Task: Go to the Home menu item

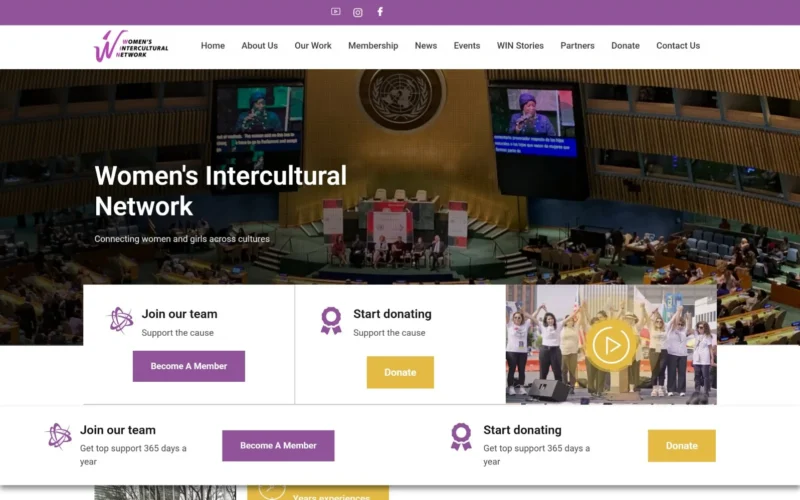Action: click(213, 45)
